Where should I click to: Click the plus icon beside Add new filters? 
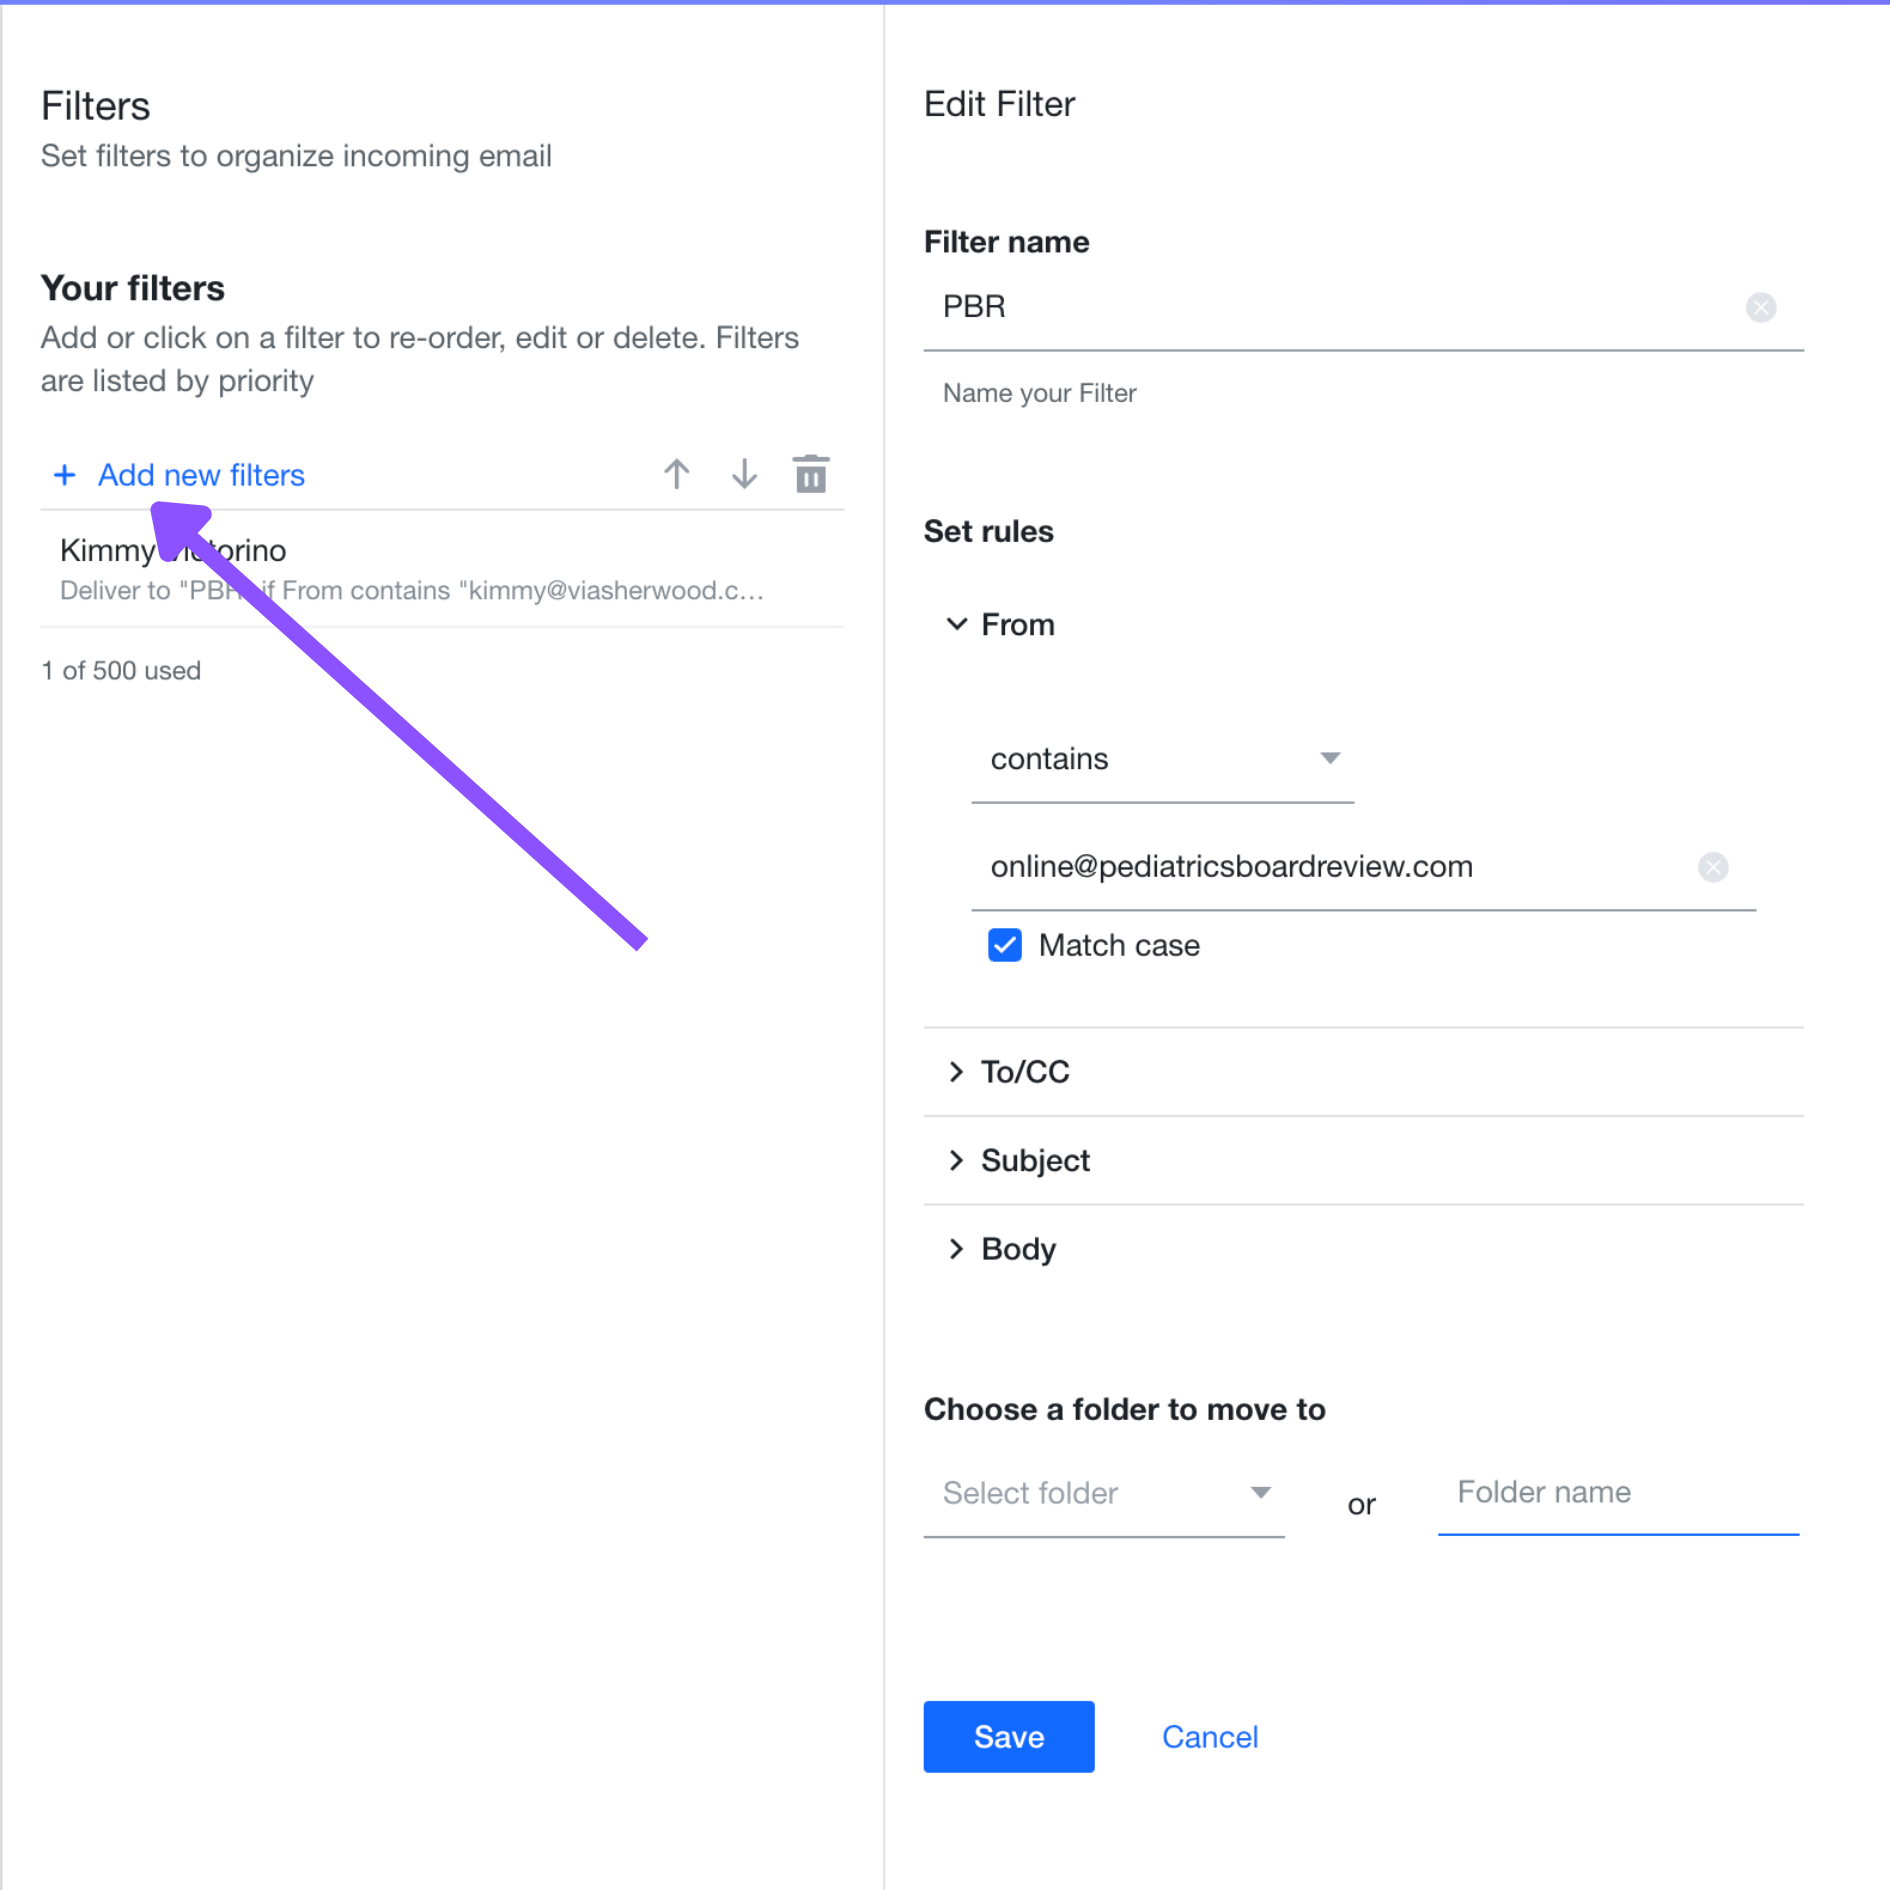click(65, 474)
